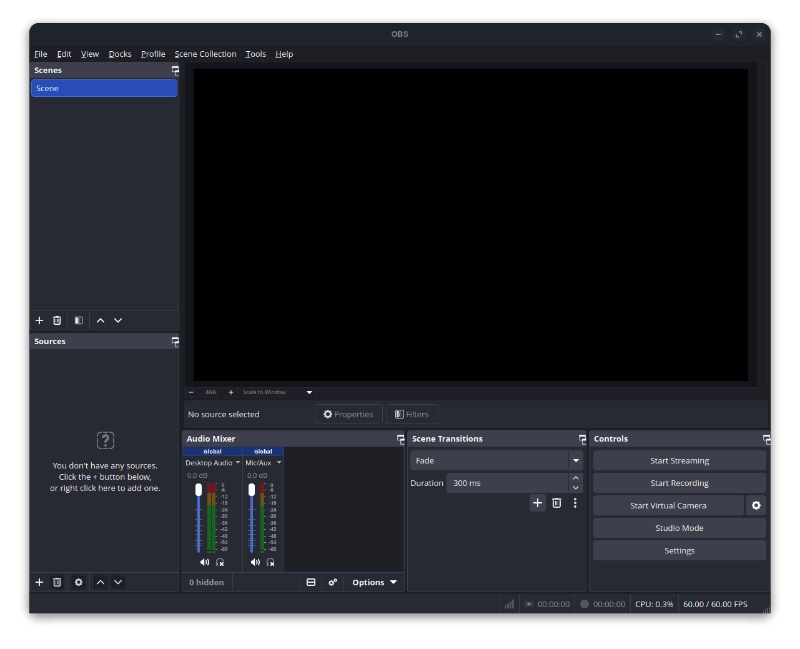
Task: Open Mic/Aux dropdown arrow
Action: (x=279, y=462)
